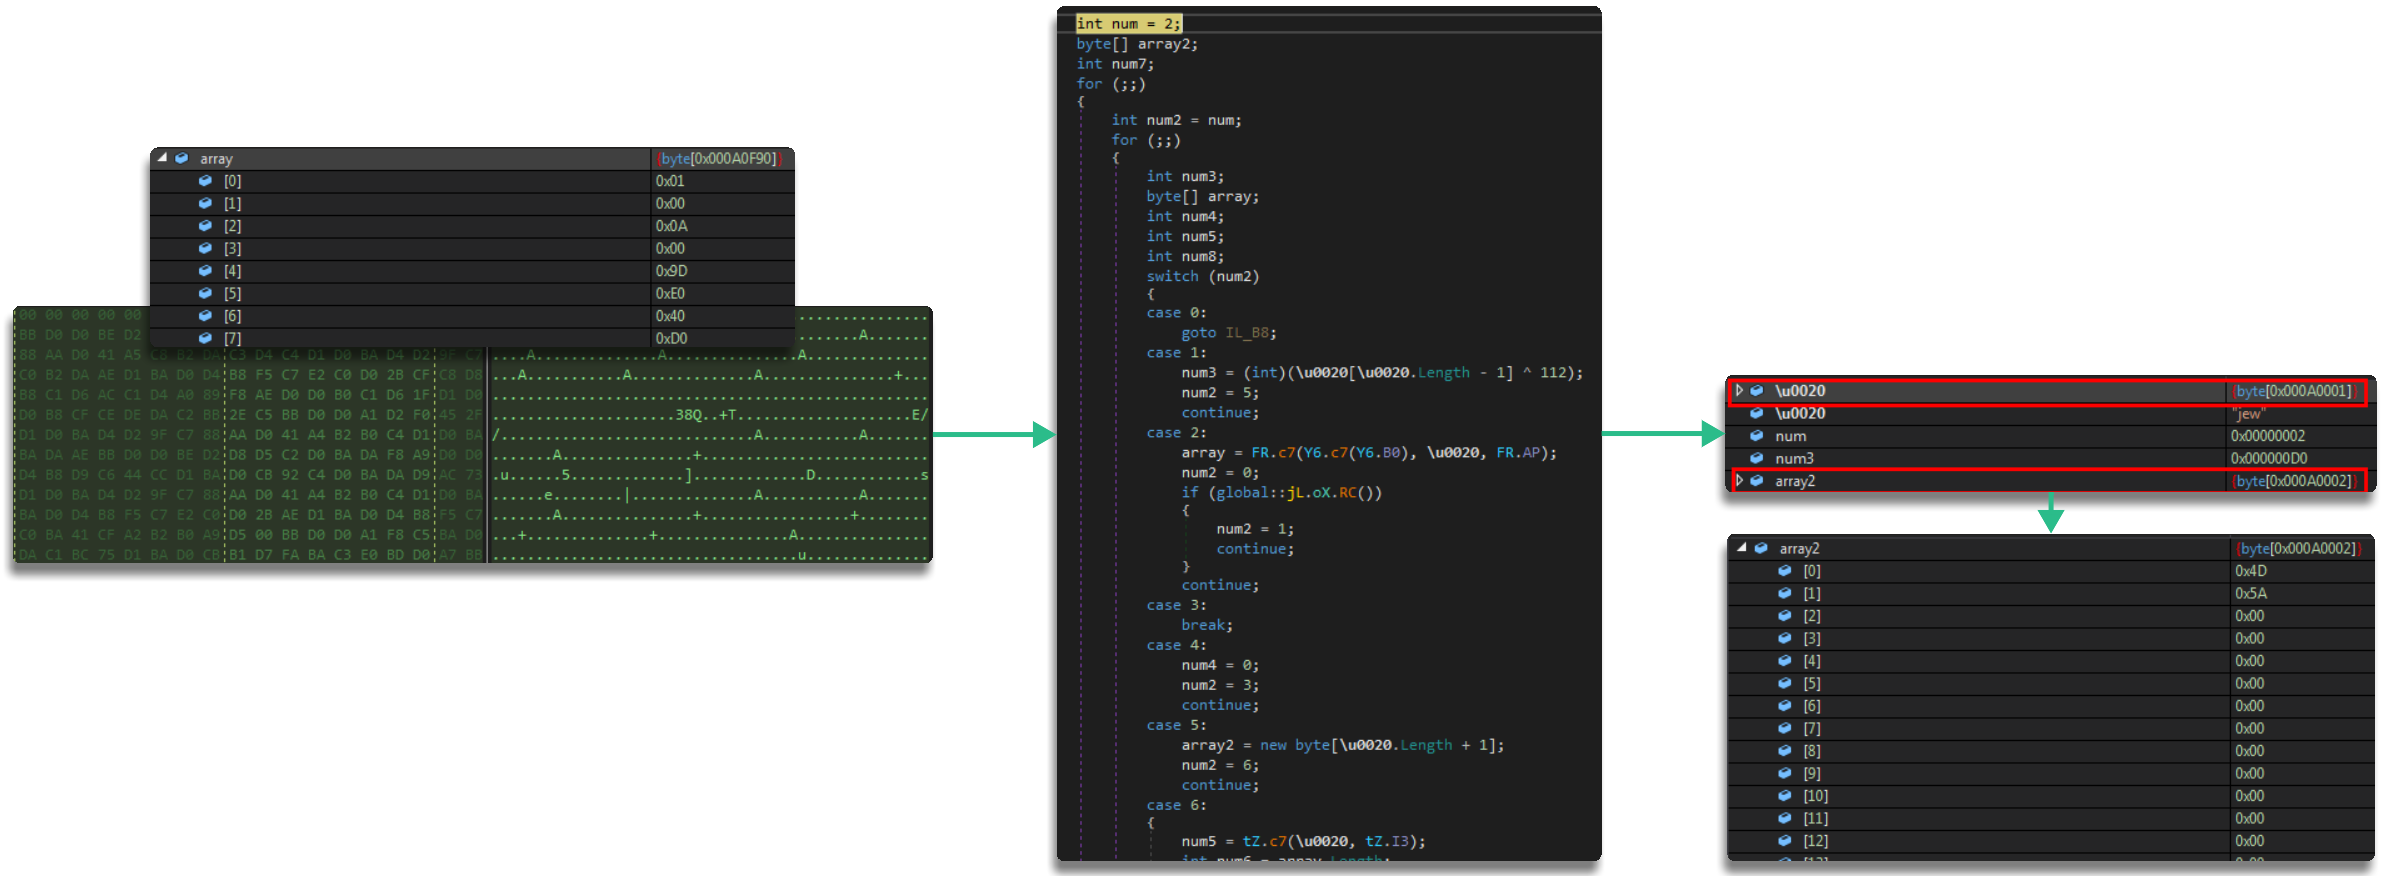Select the array2 element [0] row with 0x4D
2382x876 pixels.
click(2000, 571)
